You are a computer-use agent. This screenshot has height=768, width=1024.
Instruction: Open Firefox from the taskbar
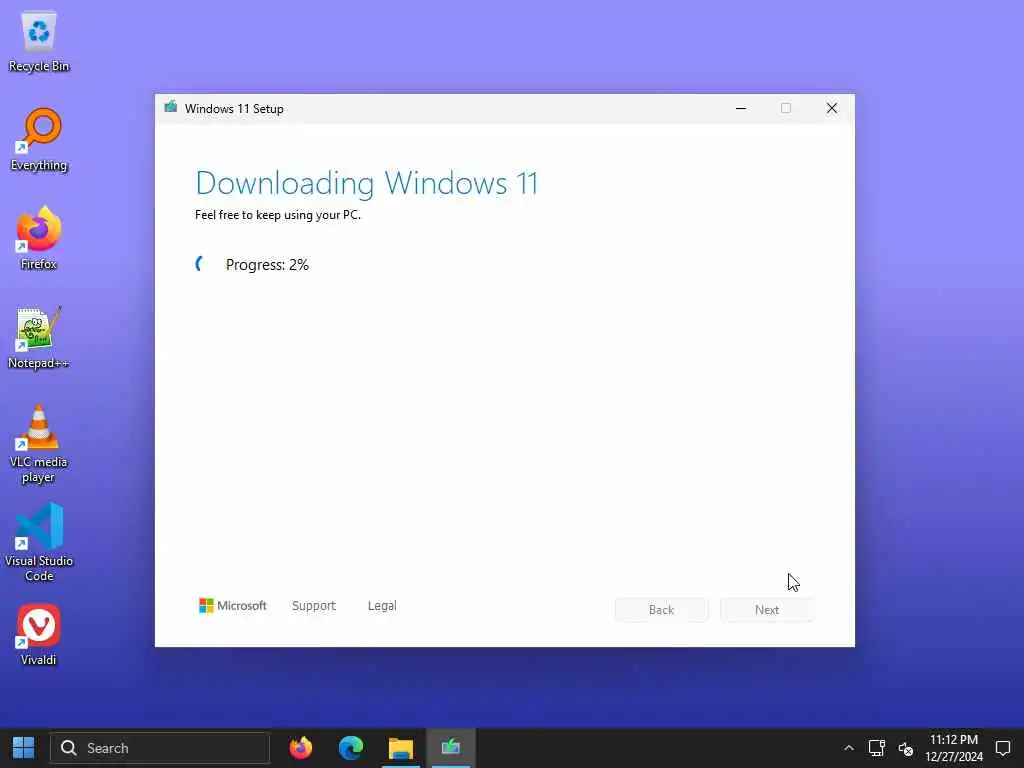pos(300,748)
